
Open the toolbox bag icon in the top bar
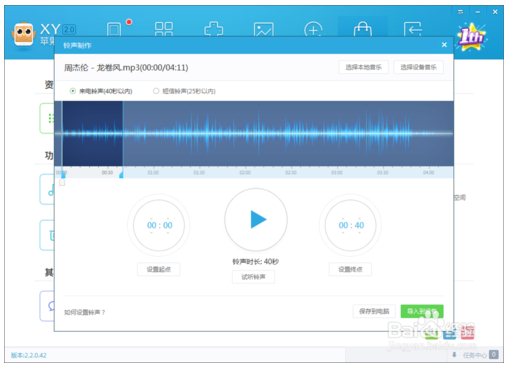[363, 29]
